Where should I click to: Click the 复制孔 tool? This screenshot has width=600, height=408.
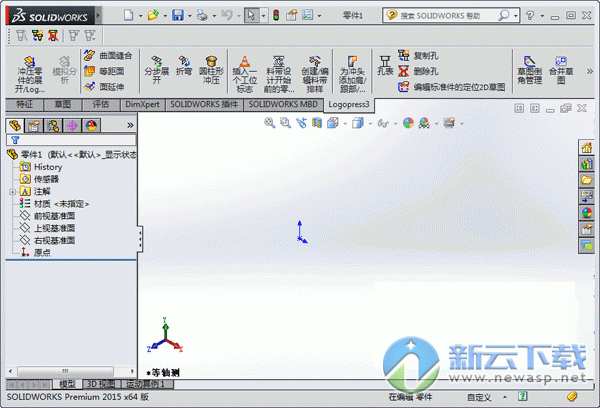pos(418,55)
